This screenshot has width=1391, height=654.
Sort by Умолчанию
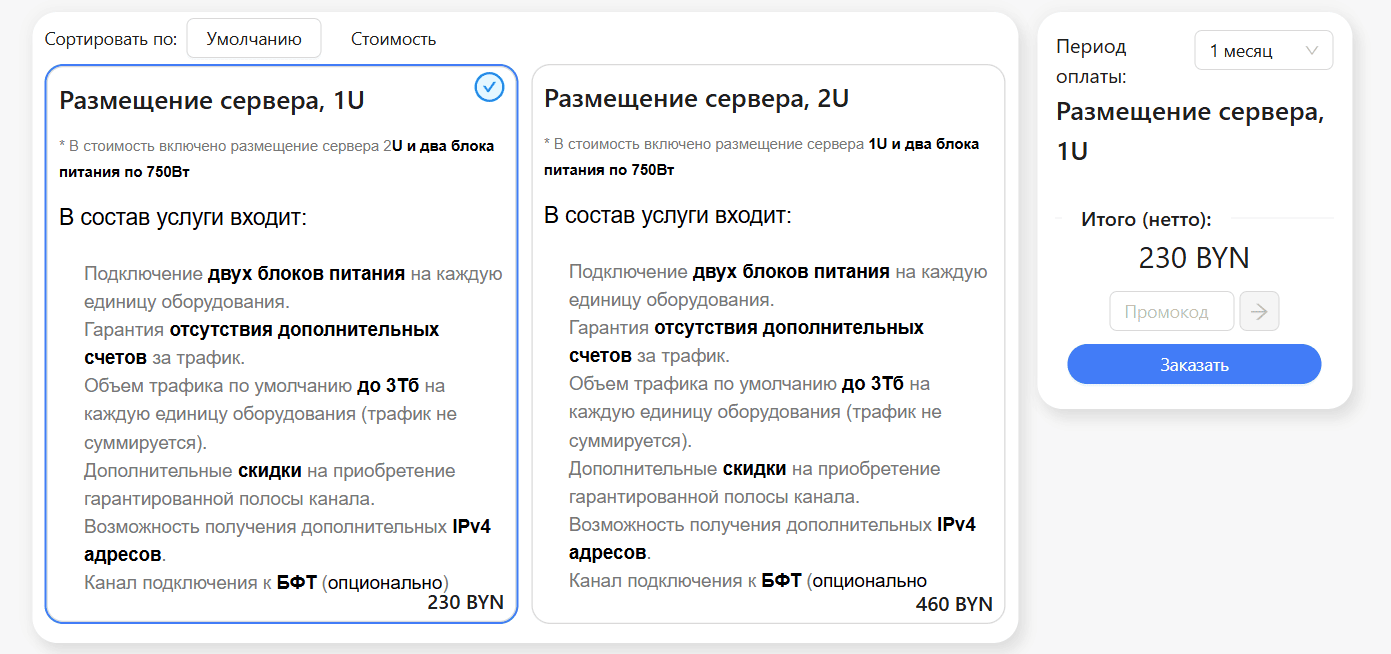pyautogui.click(x=254, y=39)
